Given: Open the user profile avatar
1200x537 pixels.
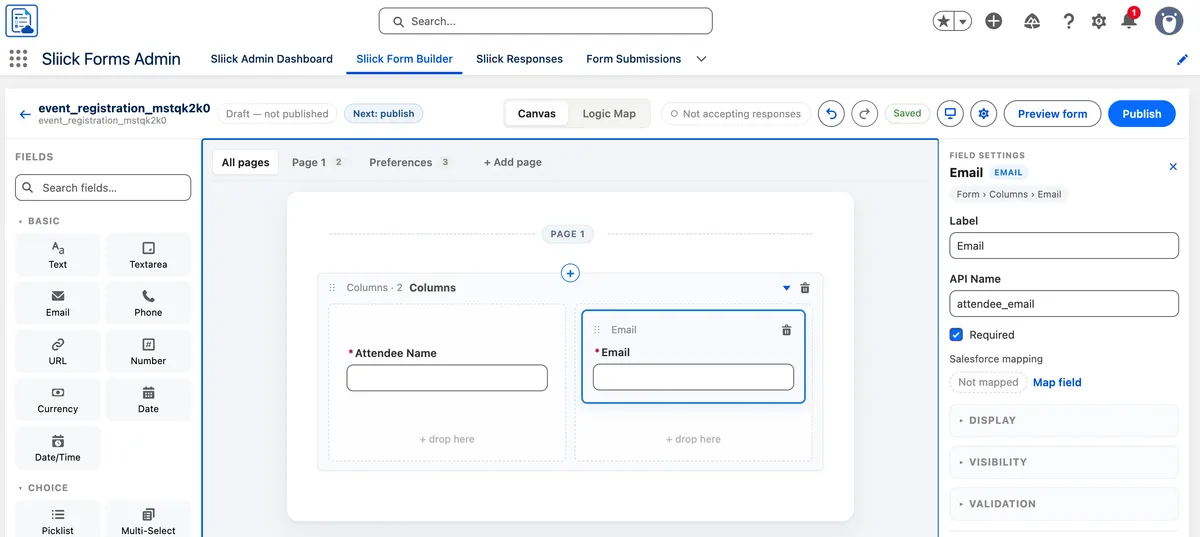Looking at the screenshot, I should tap(1169, 21).
